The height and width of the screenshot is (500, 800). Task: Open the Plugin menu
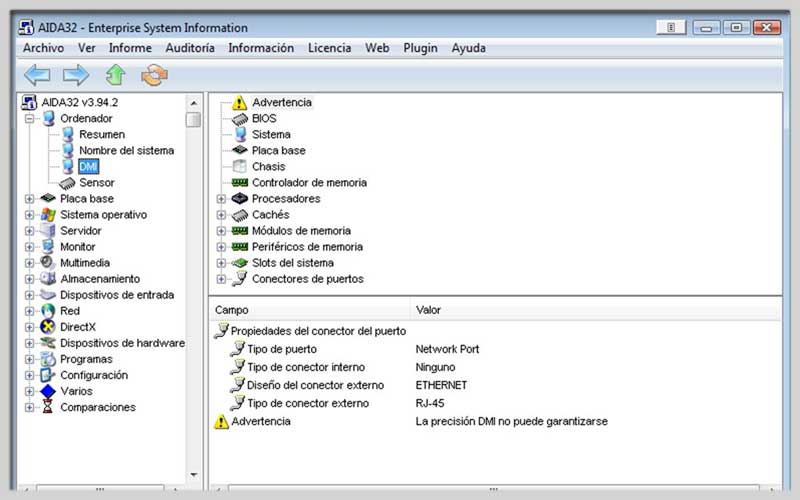pos(420,48)
